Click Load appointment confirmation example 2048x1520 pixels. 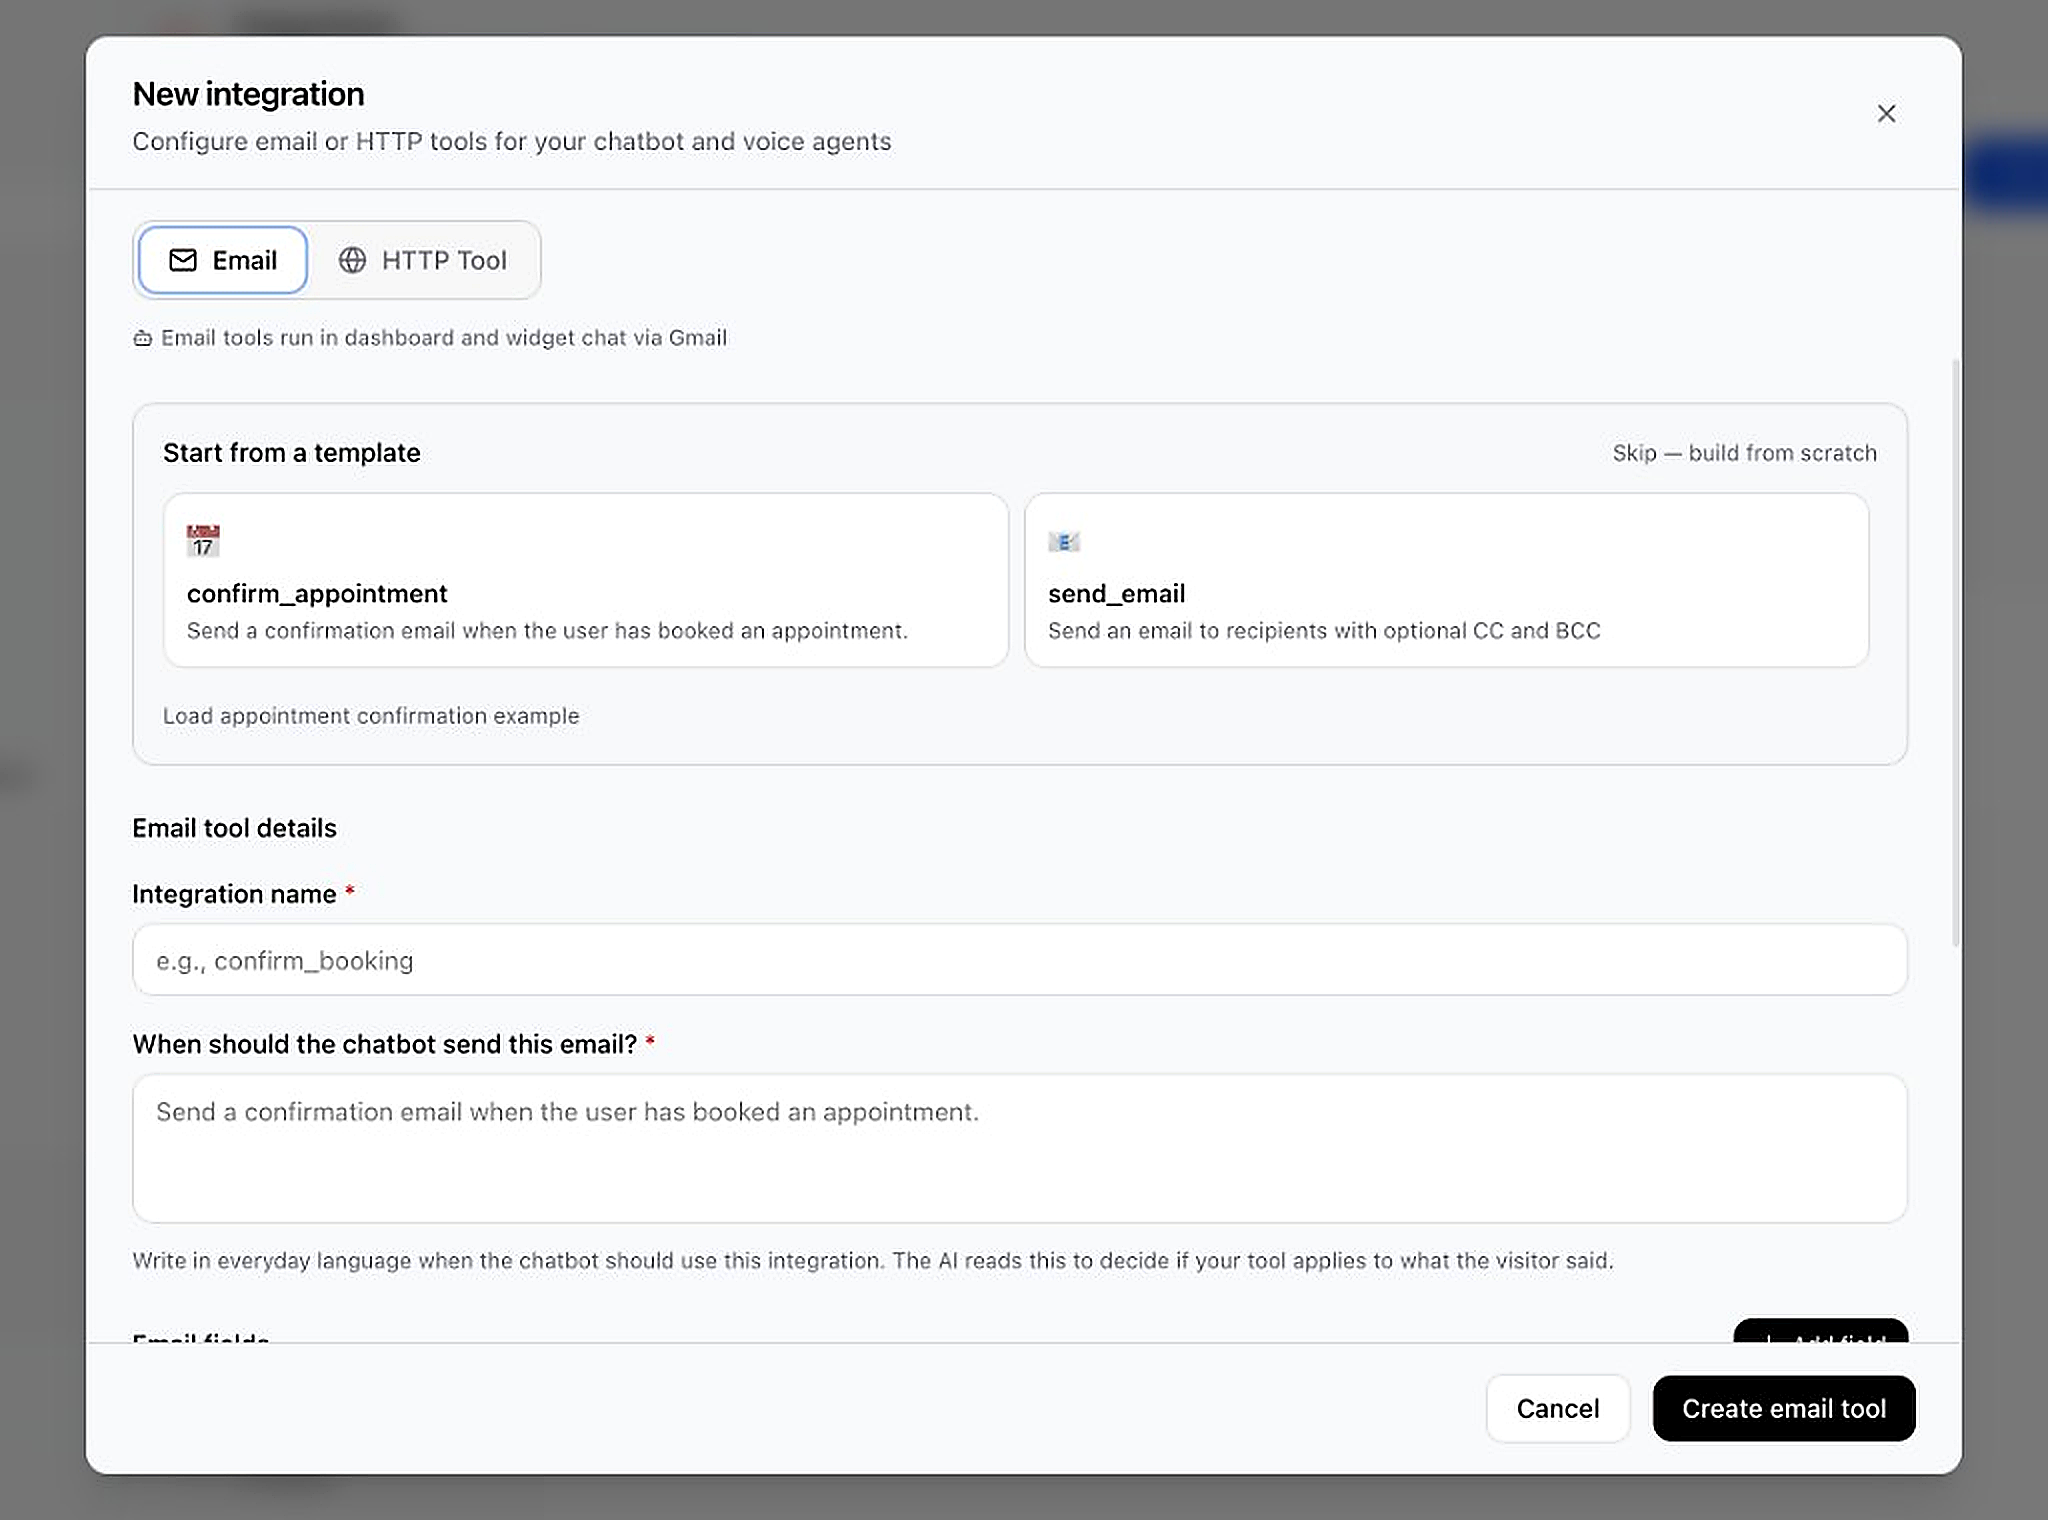pos(371,716)
